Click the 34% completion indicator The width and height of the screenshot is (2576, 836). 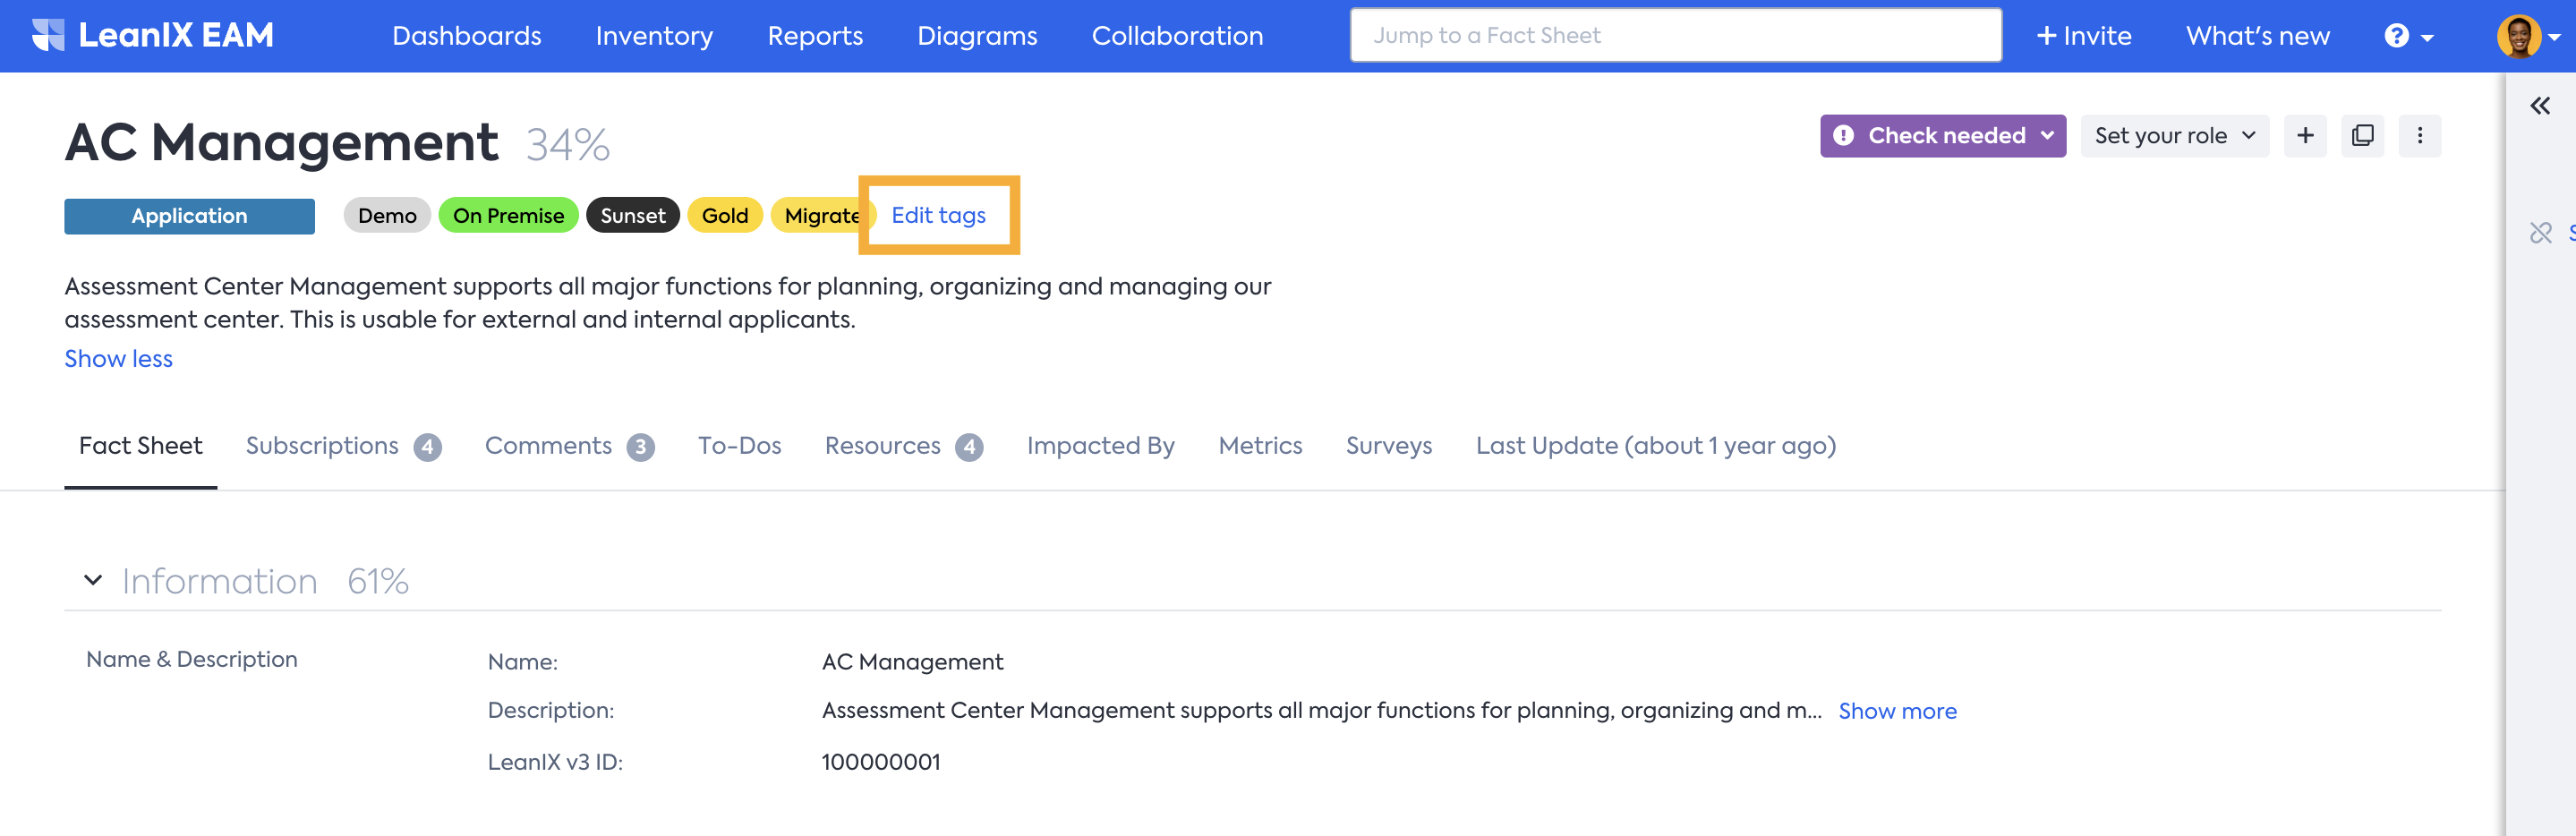point(568,145)
